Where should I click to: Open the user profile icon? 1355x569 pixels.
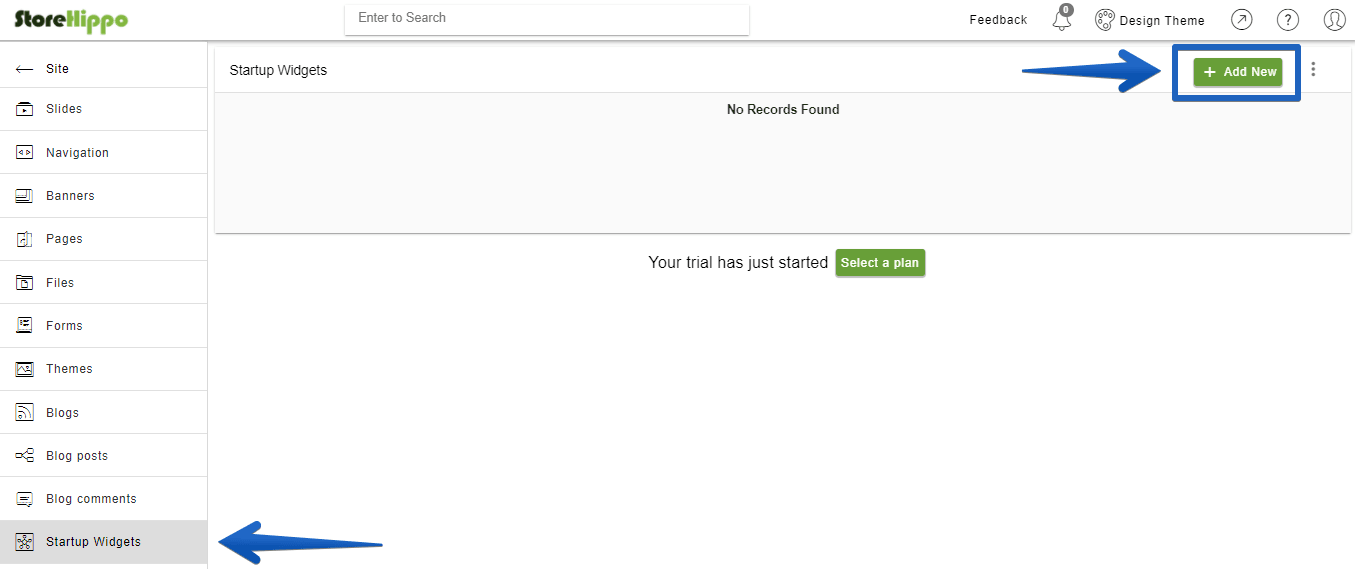pos(1334,20)
